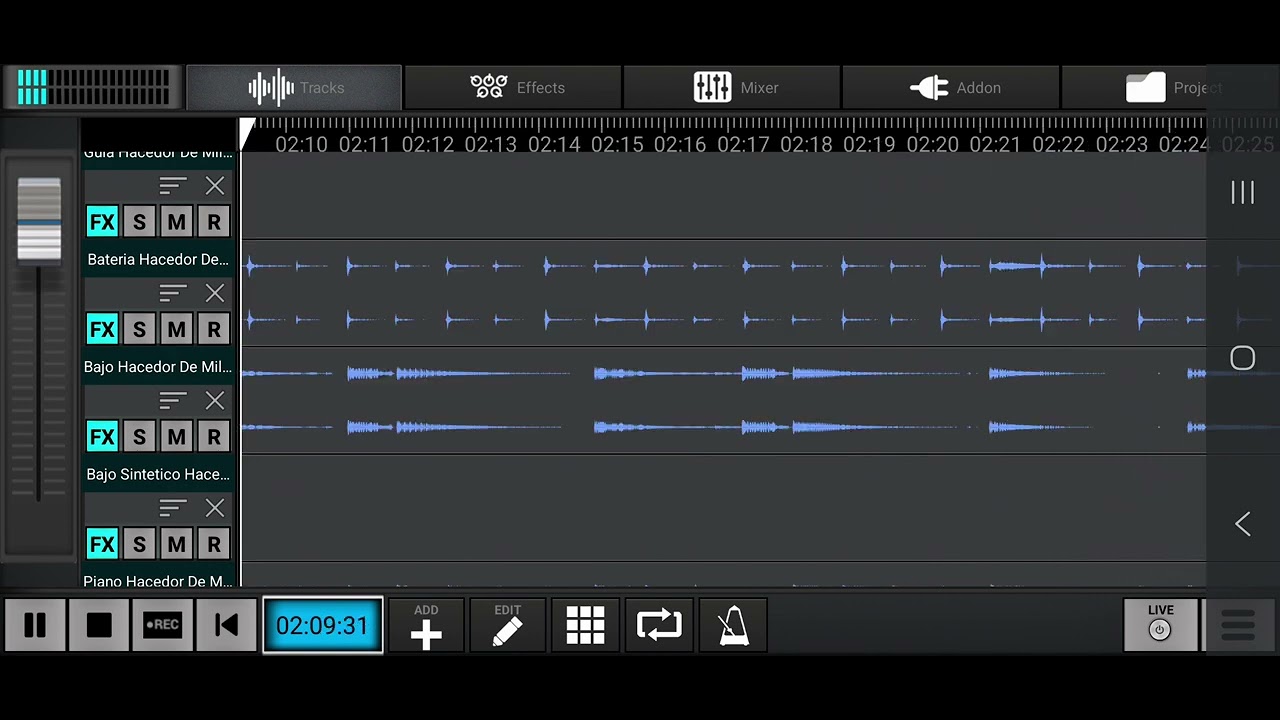Image resolution: width=1280 pixels, height=720 pixels.
Task: Switch to the Mixer tab
Action: click(732, 88)
